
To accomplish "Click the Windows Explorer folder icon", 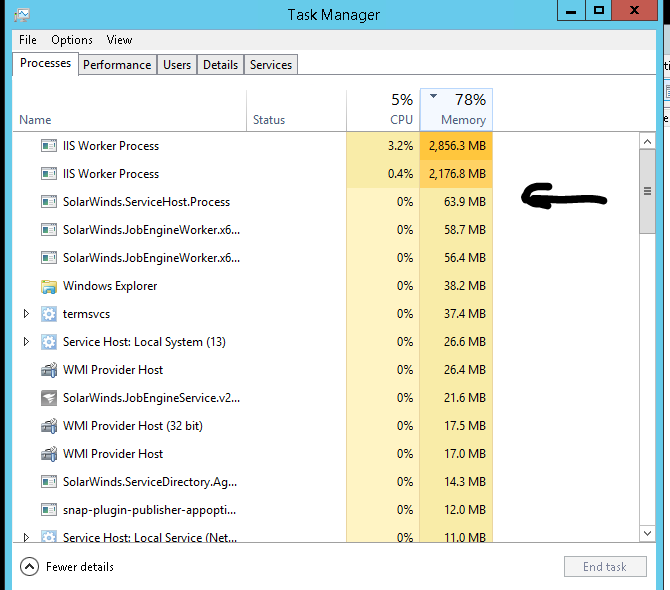I will click(49, 286).
